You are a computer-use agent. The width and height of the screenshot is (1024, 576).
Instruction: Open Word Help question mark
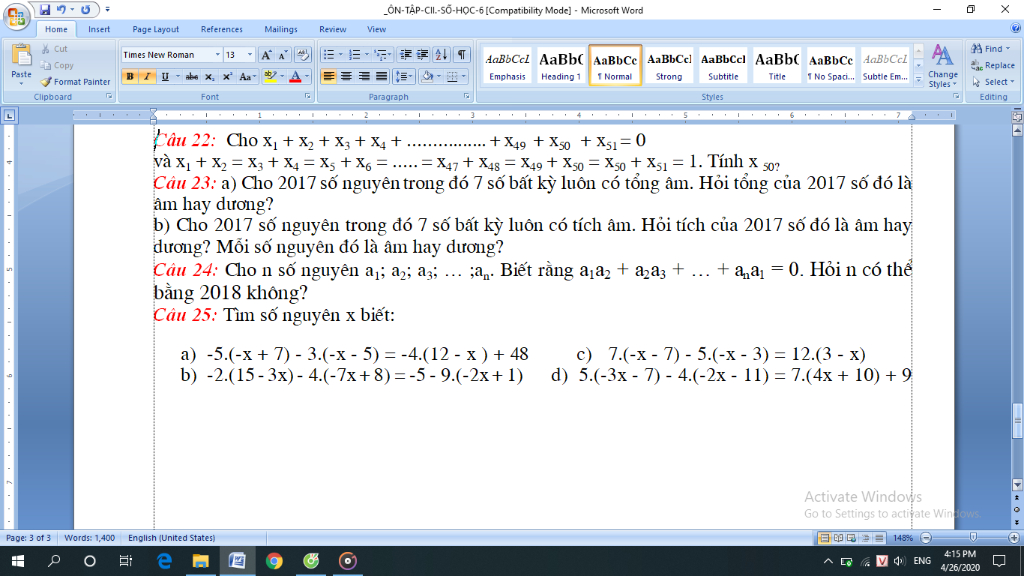pyautogui.click(x=1016, y=29)
